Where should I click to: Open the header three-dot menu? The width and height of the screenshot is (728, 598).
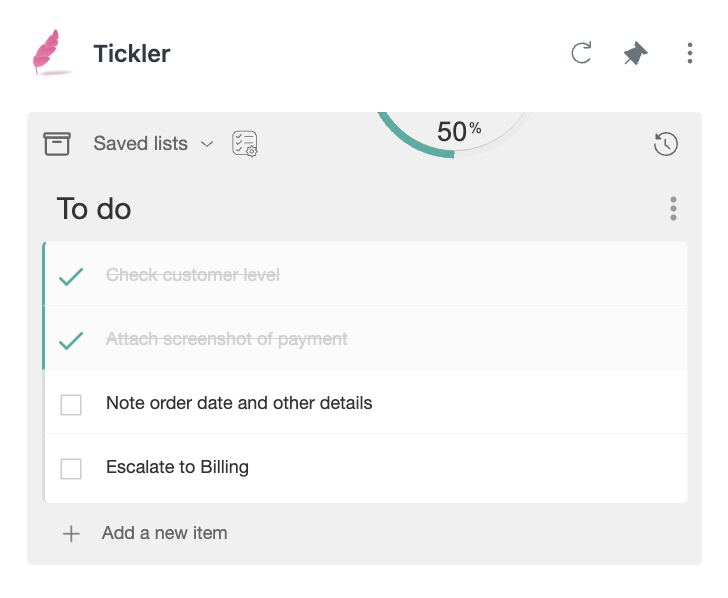coord(689,53)
